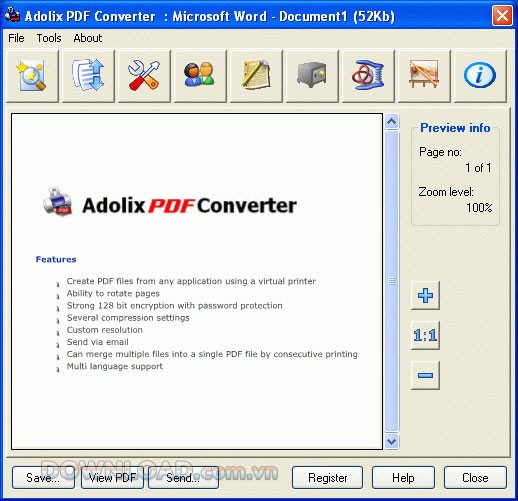Click the '100%' zoom level value
This screenshot has width=518, height=501.
479,208
